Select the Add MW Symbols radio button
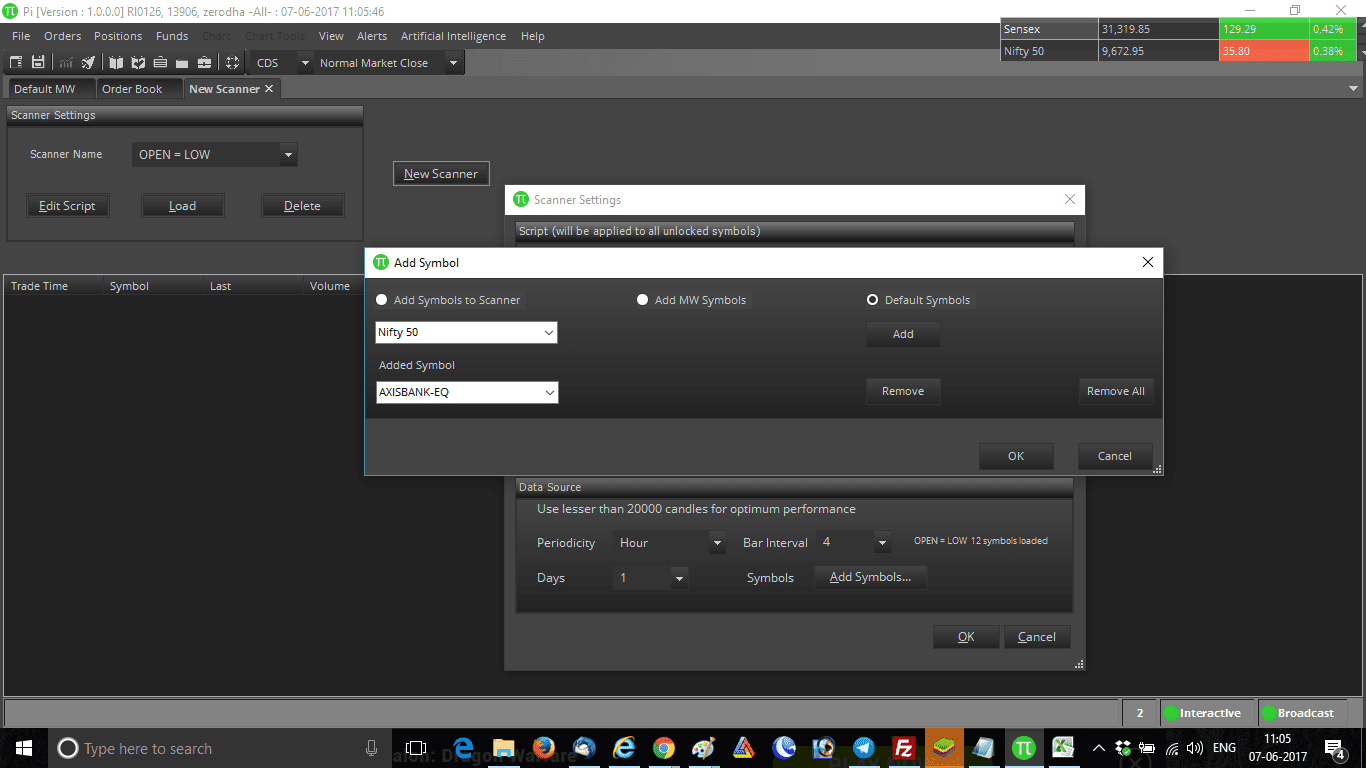The height and width of the screenshot is (768, 1366). [x=642, y=300]
